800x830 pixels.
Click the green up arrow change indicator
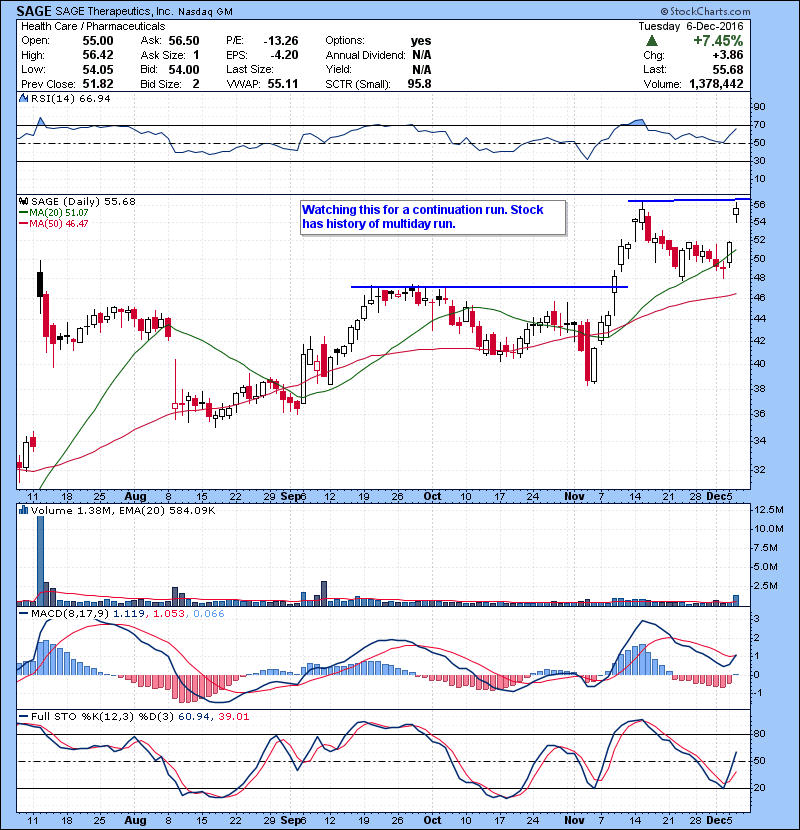click(x=651, y=40)
